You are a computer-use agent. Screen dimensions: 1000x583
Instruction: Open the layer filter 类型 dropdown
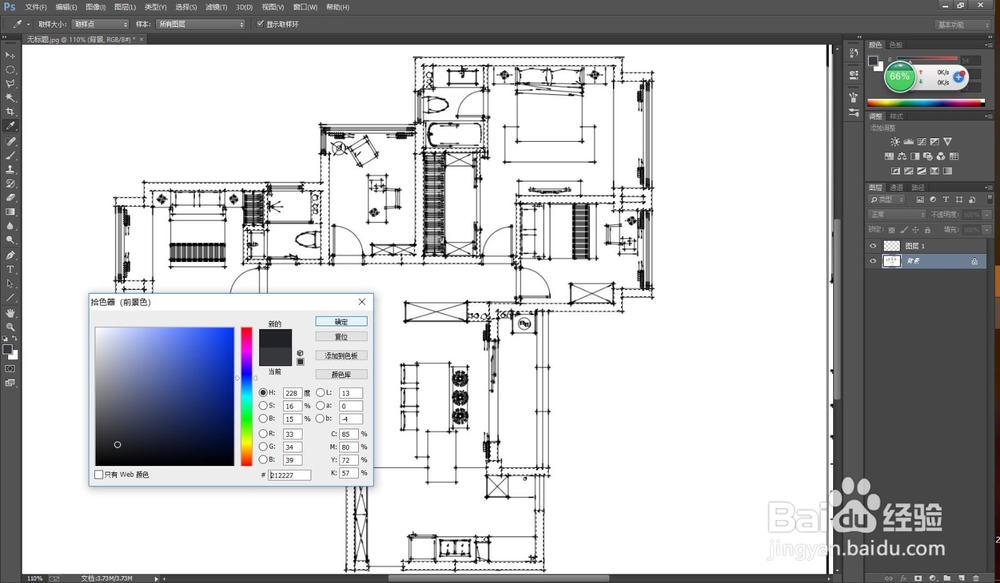pos(887,200)
